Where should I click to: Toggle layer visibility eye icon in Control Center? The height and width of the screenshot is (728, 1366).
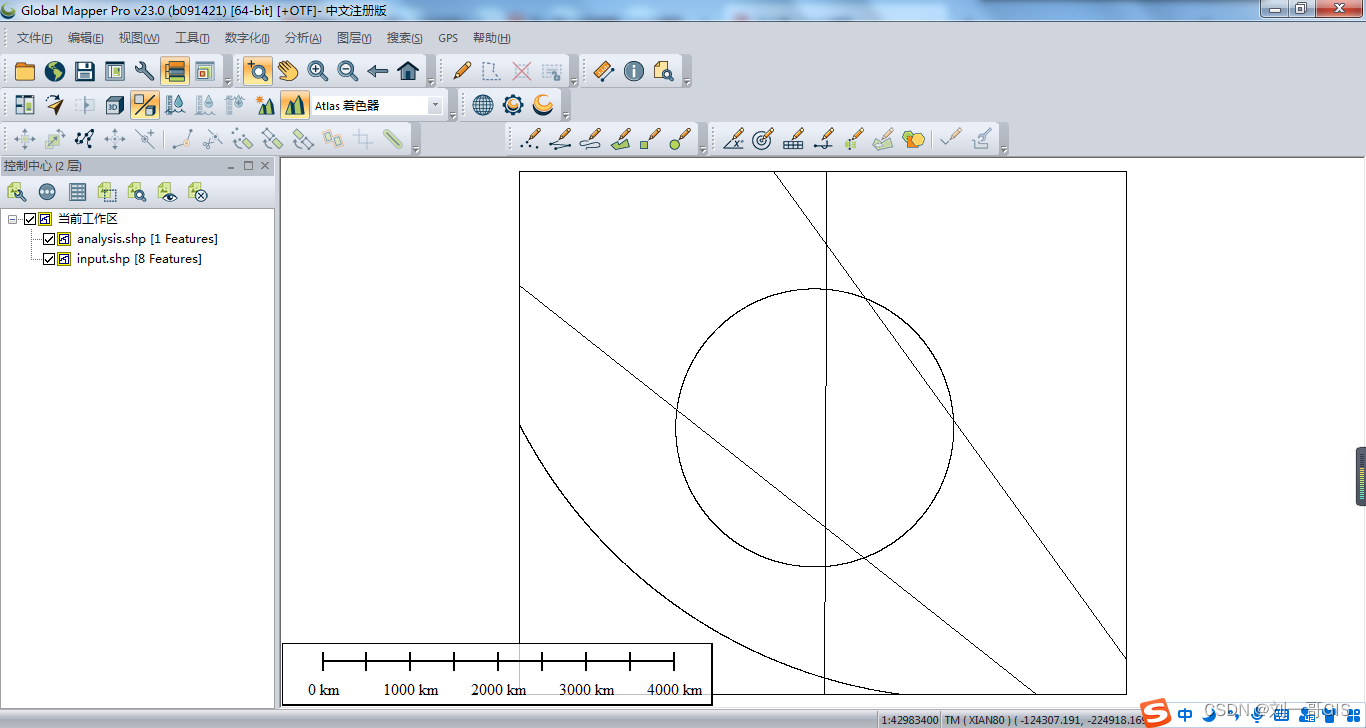[167, 192]
